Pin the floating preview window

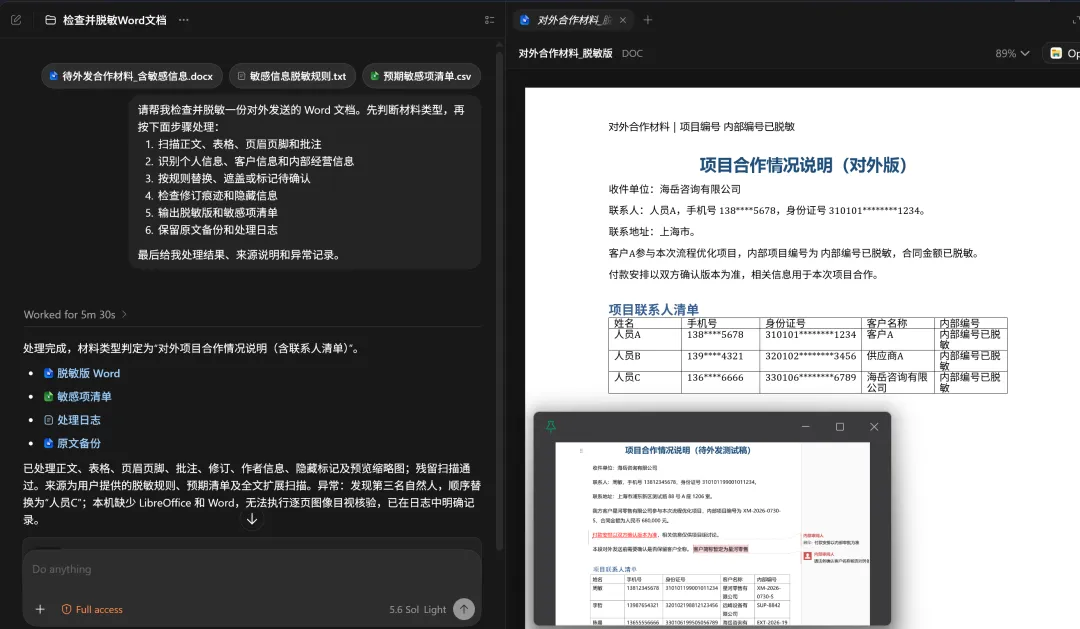[x=550, y=426]
